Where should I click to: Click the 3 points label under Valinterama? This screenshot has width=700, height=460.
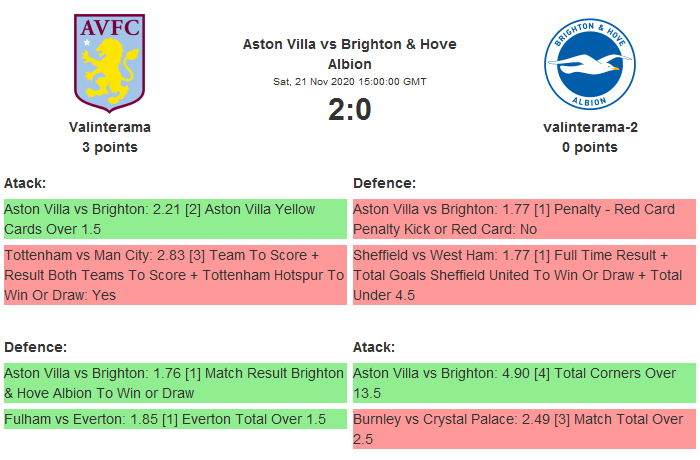point(110,147)
